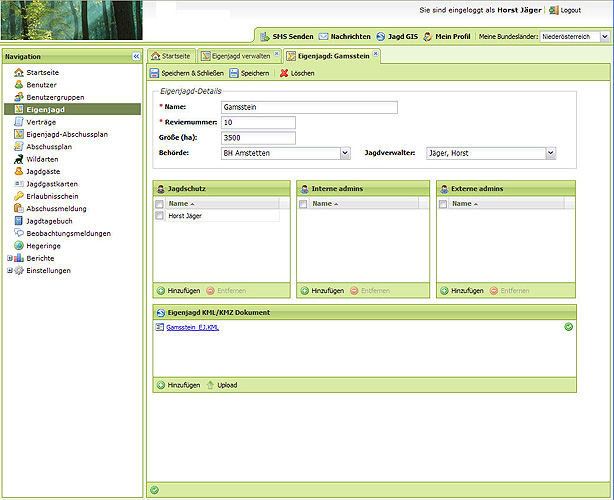Open the Meine Bundesländer dropdown
Viewport: 614px width, 500px height.
pos(605,37)
